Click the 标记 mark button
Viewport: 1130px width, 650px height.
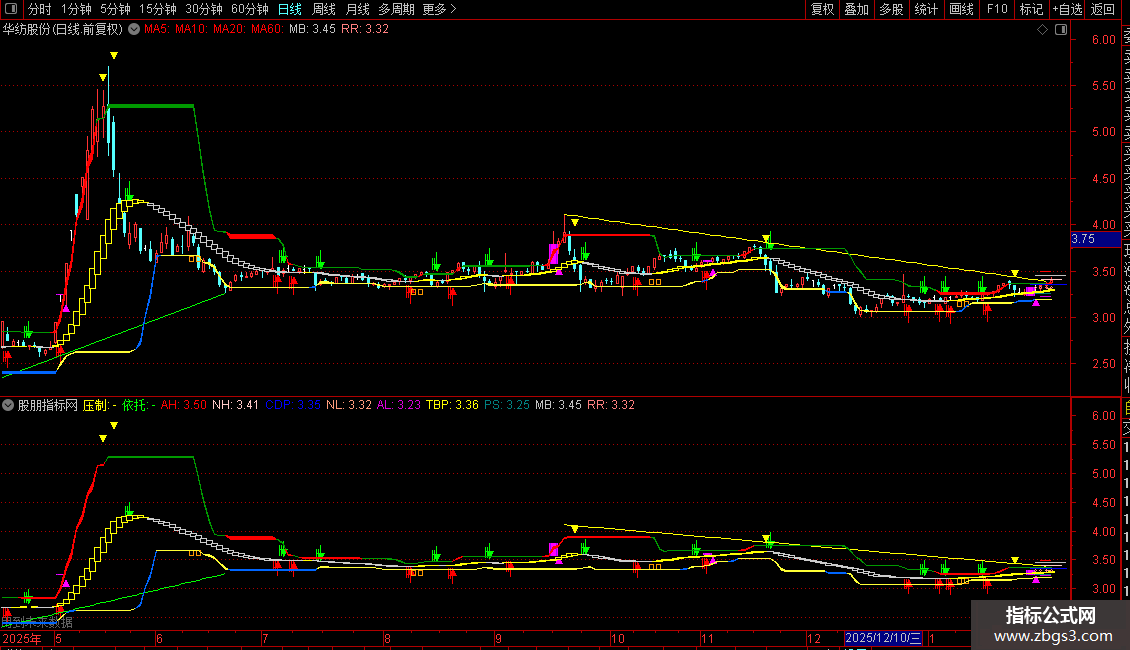click(x=1031, y=9)
